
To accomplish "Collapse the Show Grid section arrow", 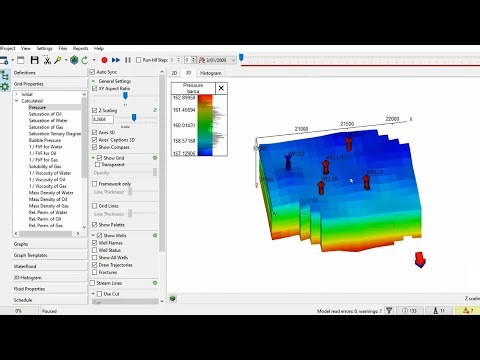I will coord(93,158).
